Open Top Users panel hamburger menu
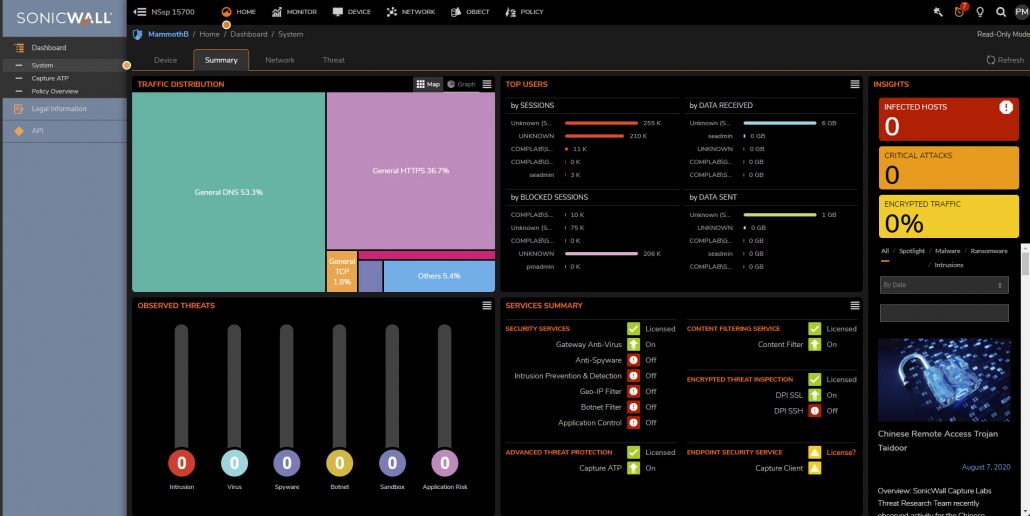1030x516 pixels. pyautogui.click(x=855, y=84)
